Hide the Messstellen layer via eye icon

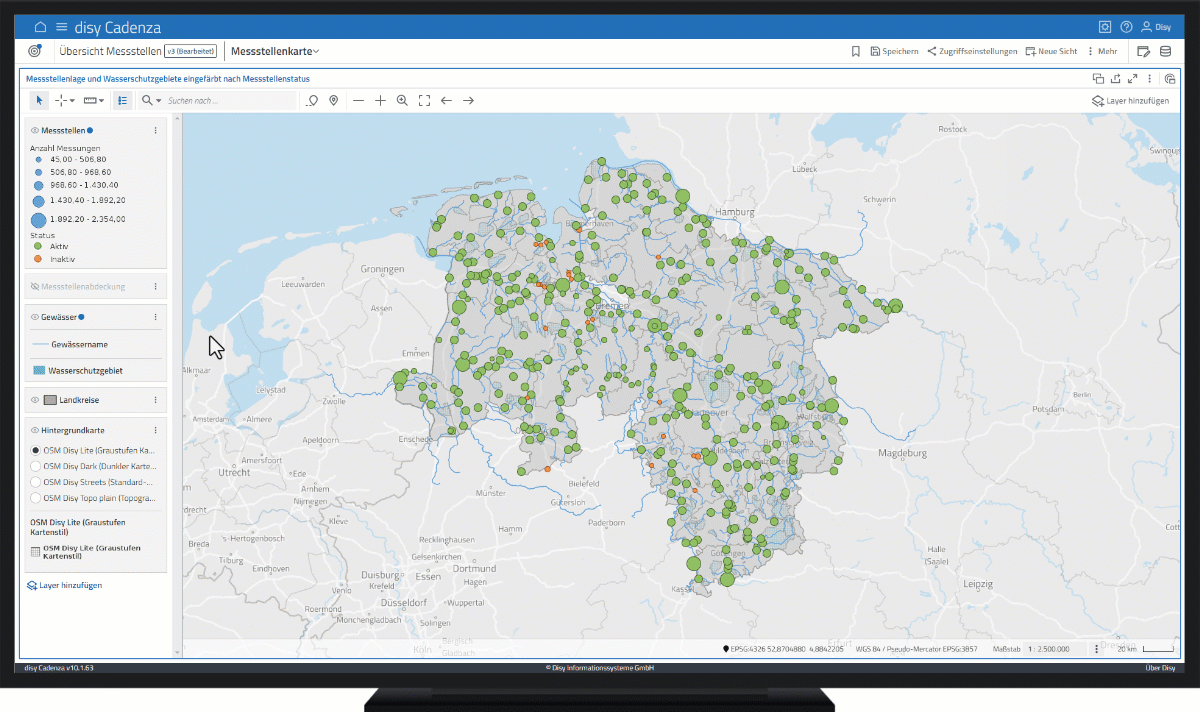coord(34,130)
